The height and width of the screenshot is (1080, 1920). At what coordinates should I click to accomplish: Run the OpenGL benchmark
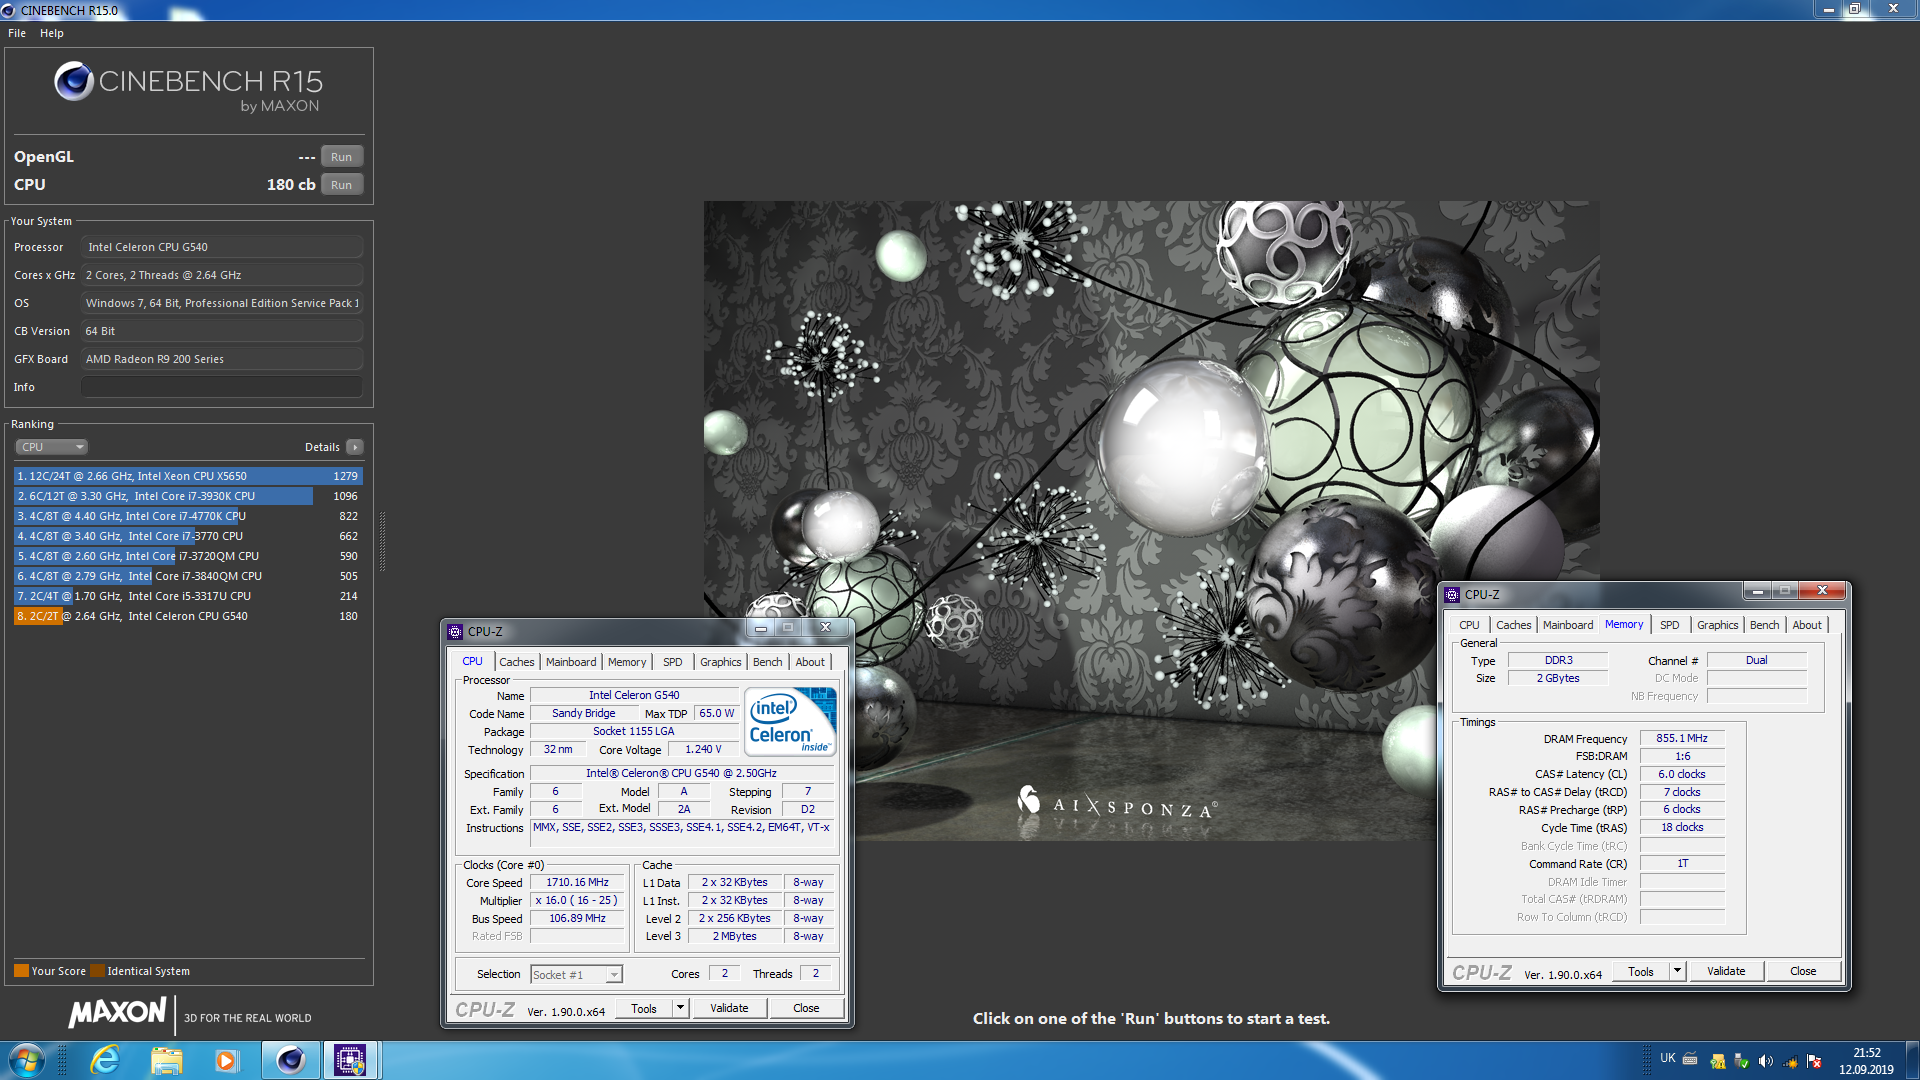(x=342, y=157)
